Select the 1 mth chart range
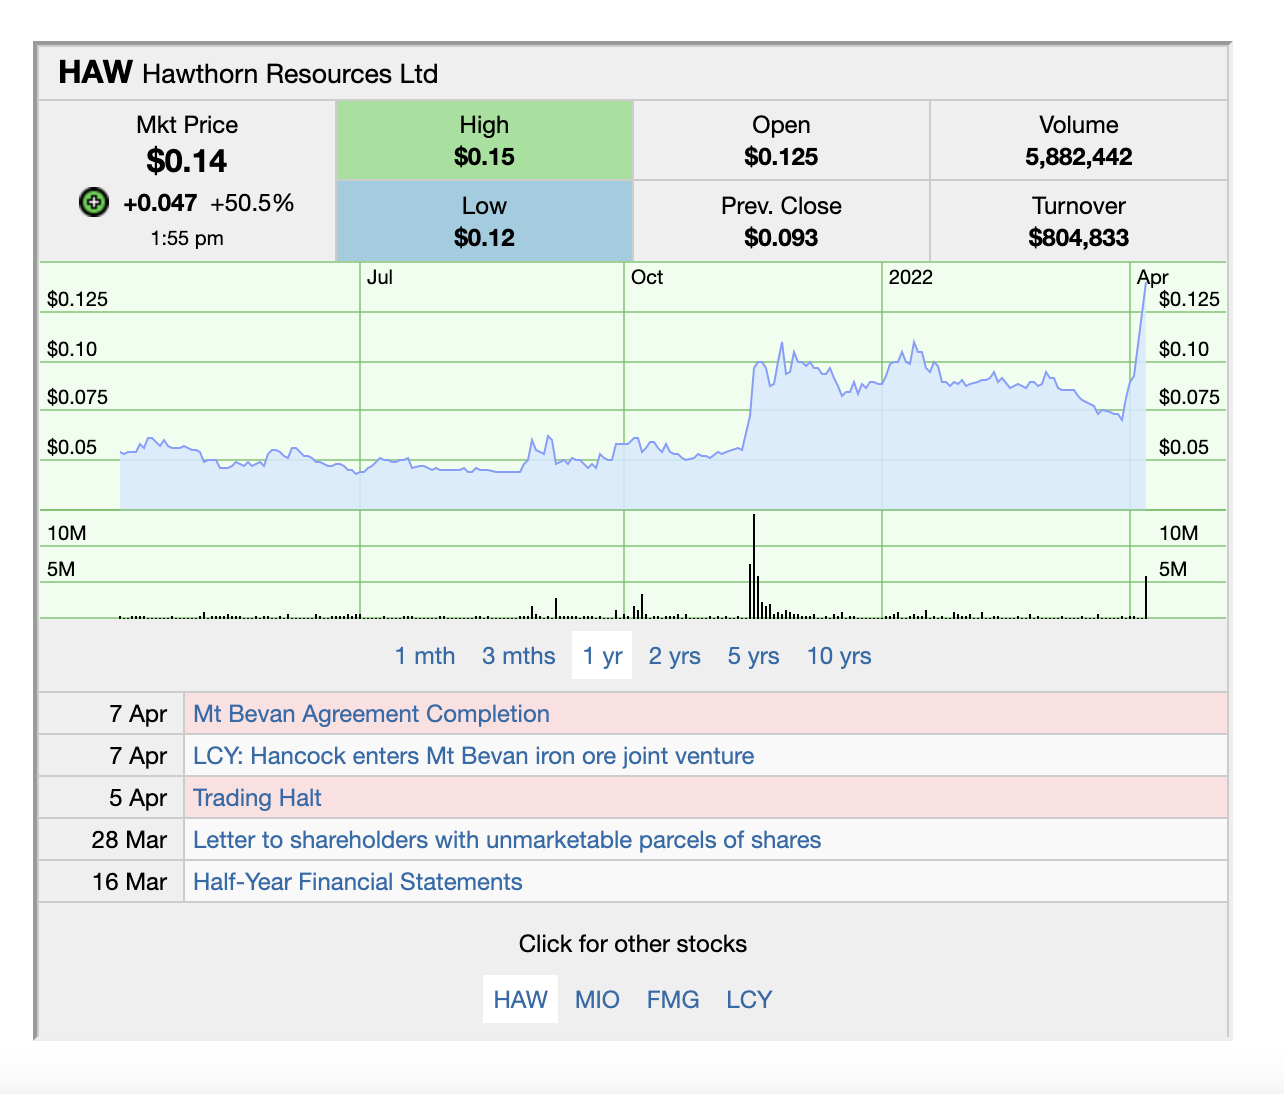Screen dimensions: 1284x1094 pos(425,656)
